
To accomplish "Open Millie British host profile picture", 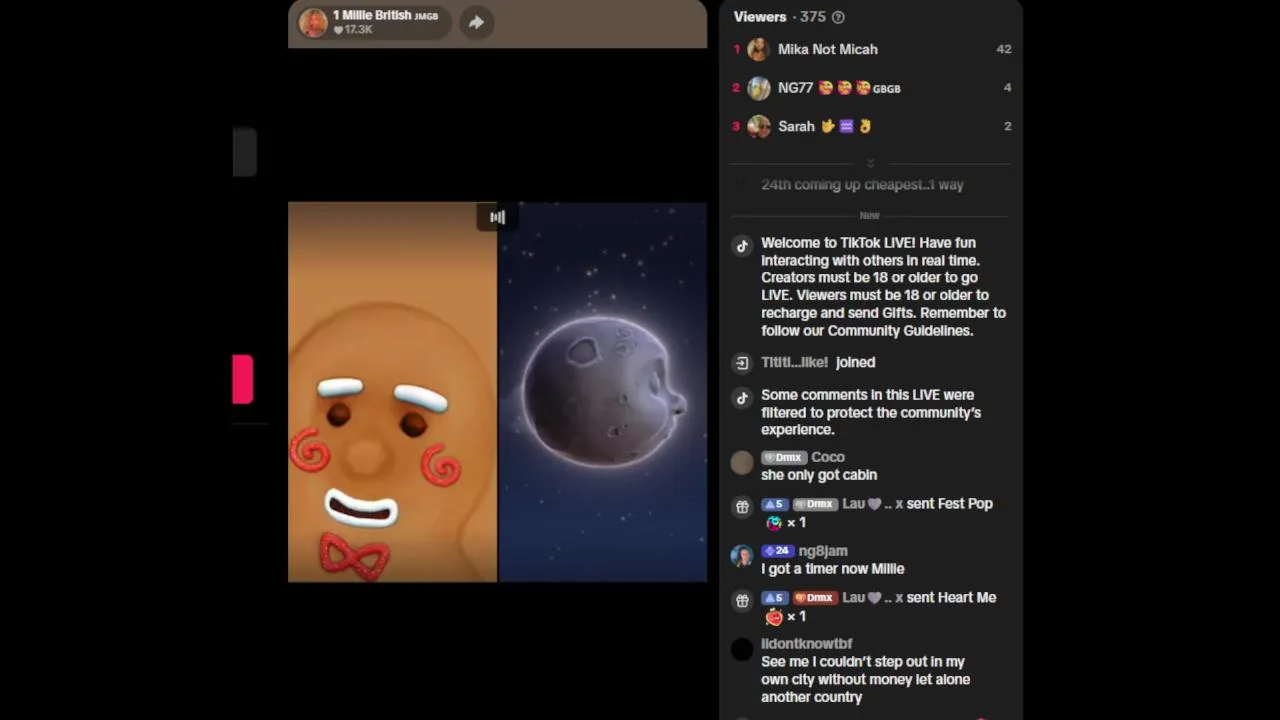I will pyautogui.click(x=314, y=22).
